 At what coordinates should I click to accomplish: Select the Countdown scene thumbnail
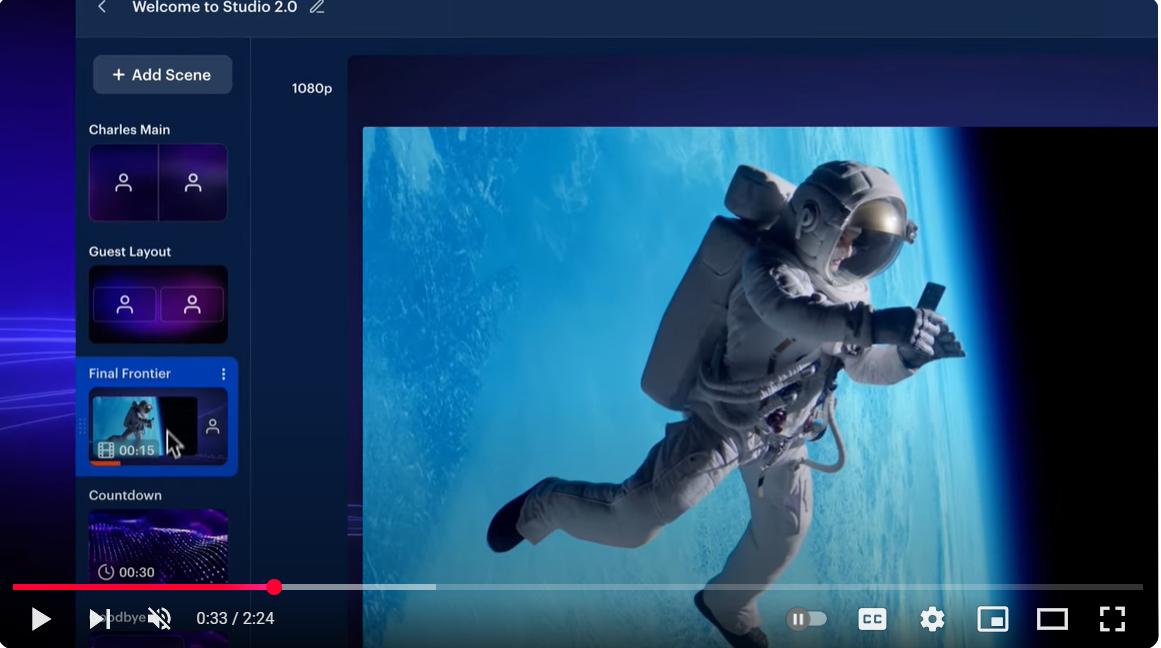pyautogui.click(x=158, y=547)
